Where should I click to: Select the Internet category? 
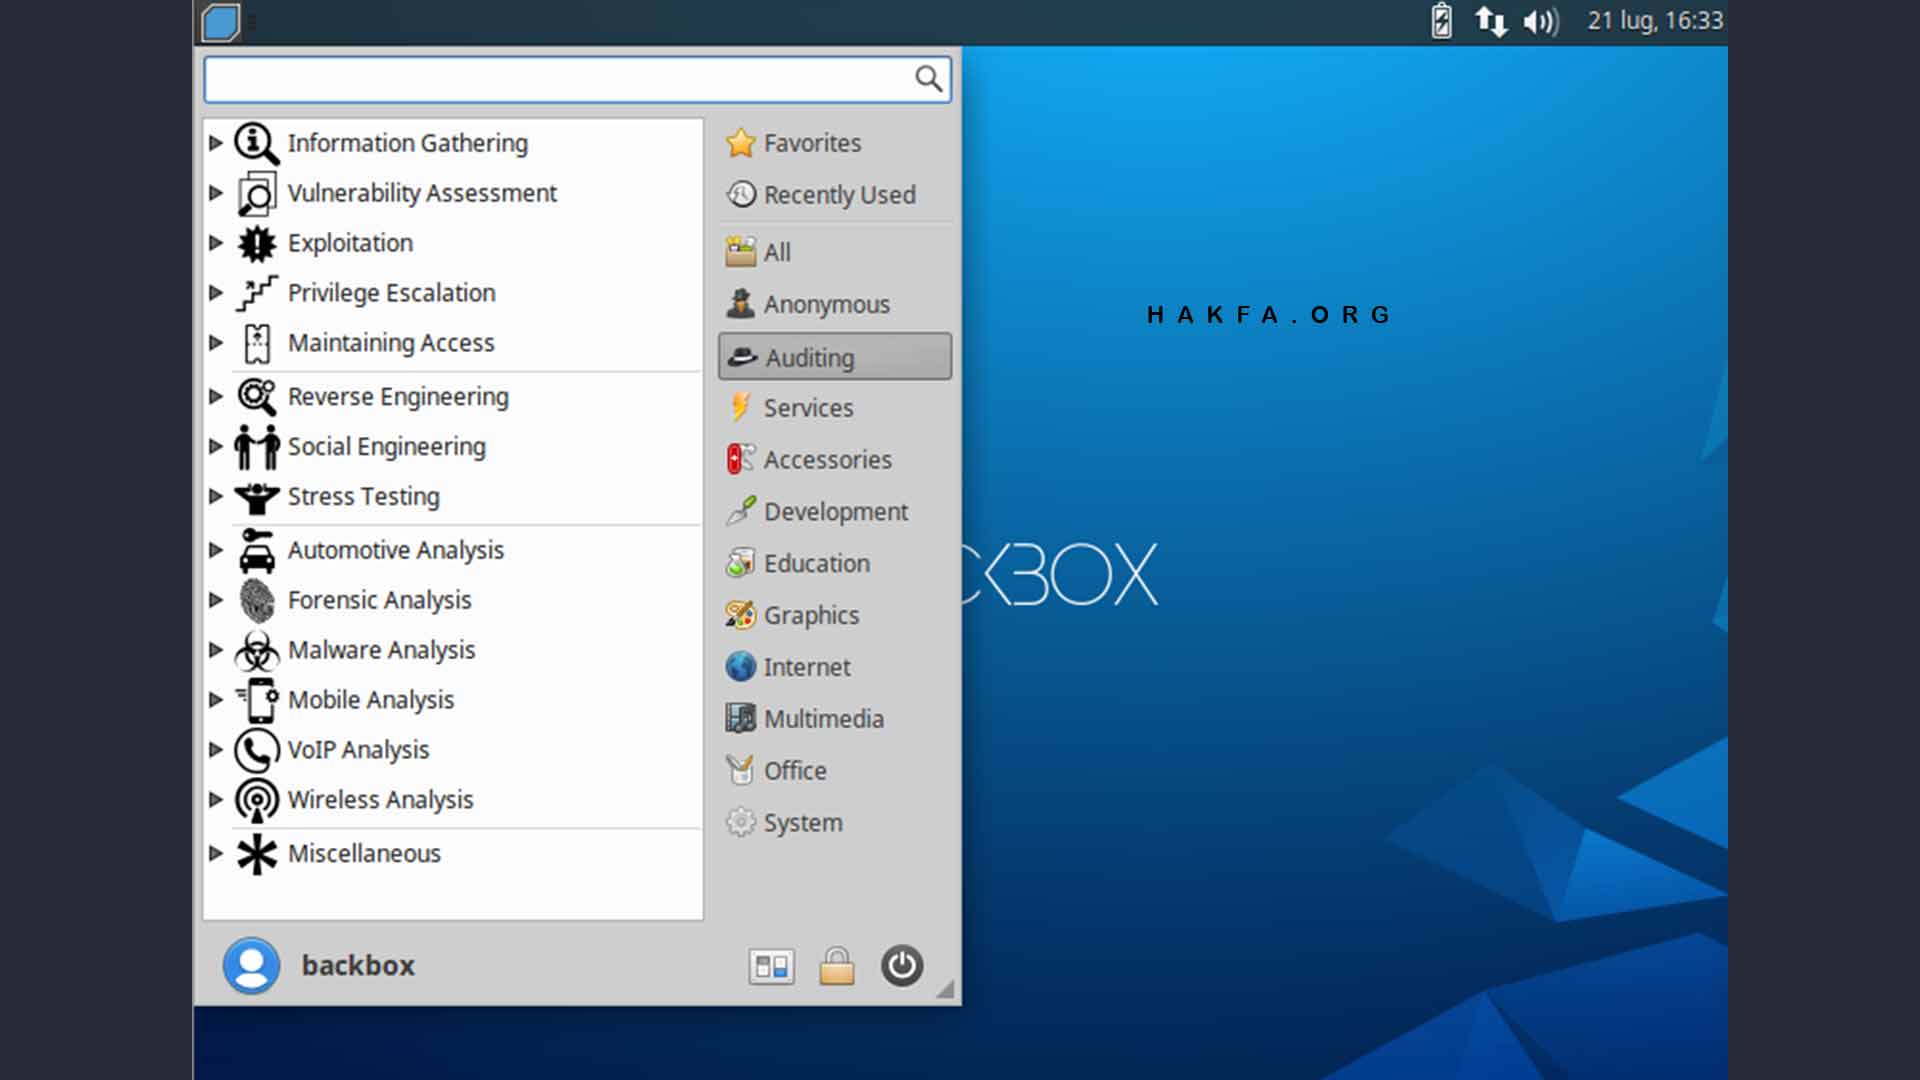coord(835,667)
